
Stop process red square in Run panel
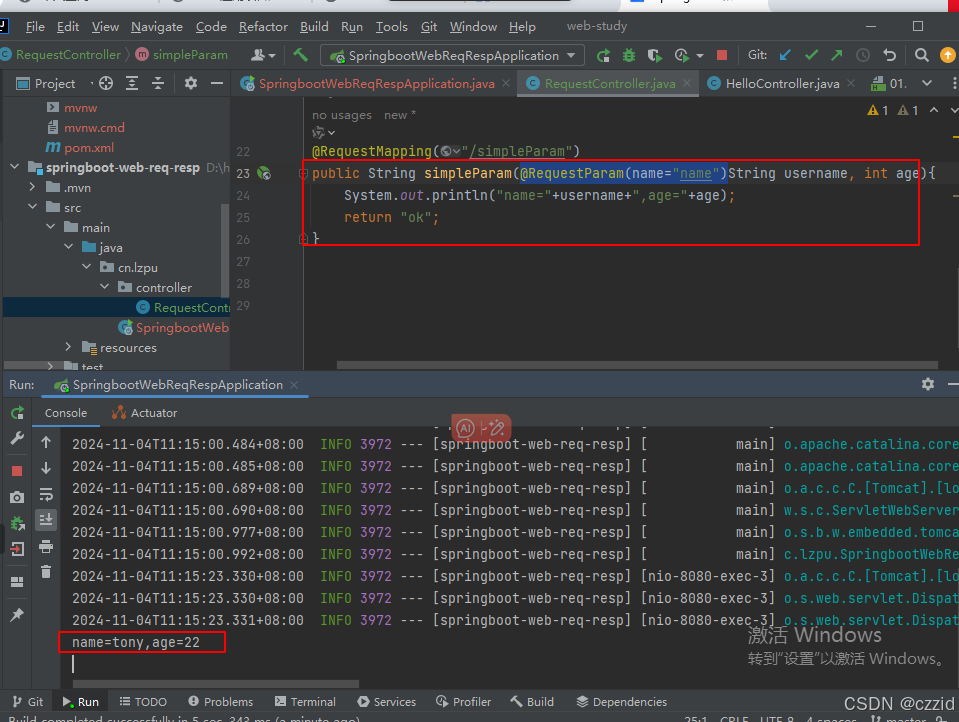(x=17, y=471)
